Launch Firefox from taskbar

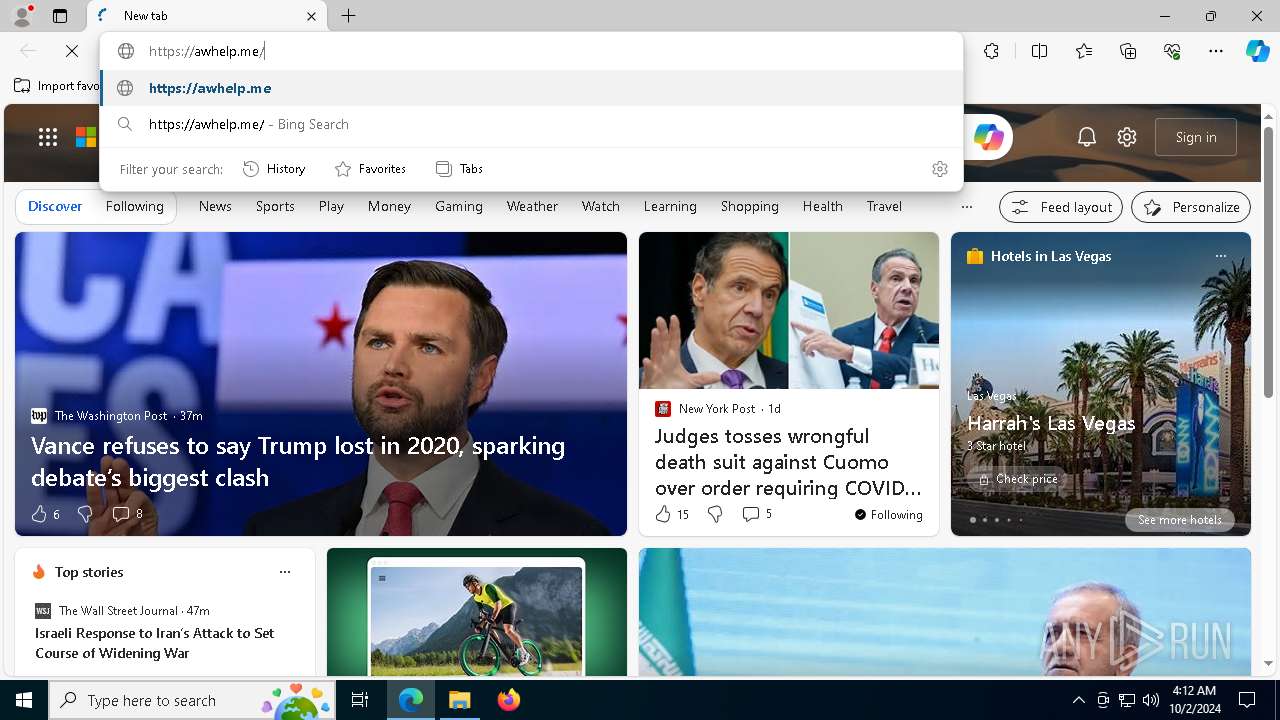click(x=509, y=700)
